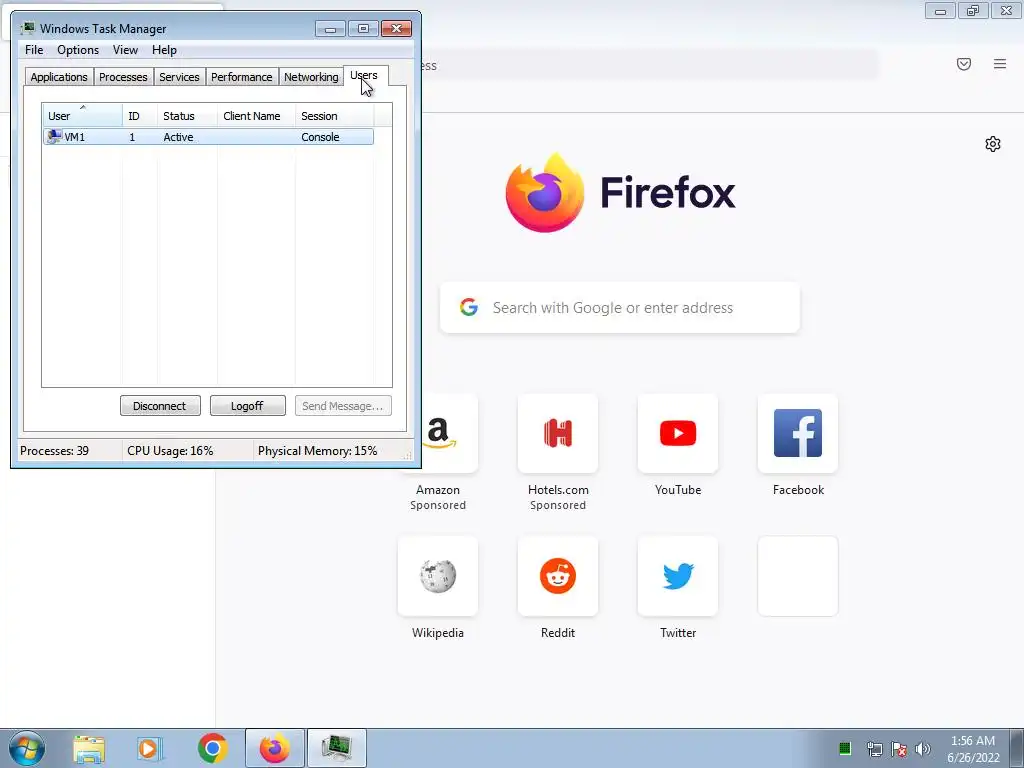Click the Send Message button
This screenshot has height=768, width=1024.
343,406
